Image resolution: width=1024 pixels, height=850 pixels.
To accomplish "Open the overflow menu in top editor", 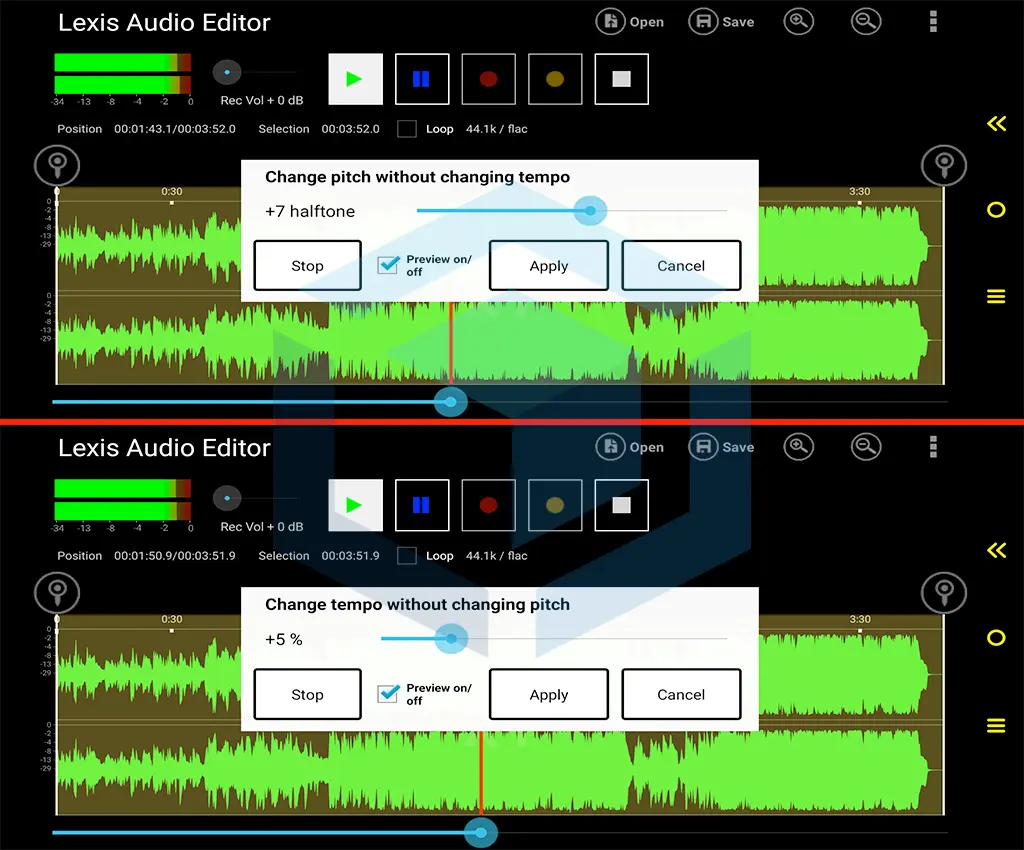I will tap(933, 22).
